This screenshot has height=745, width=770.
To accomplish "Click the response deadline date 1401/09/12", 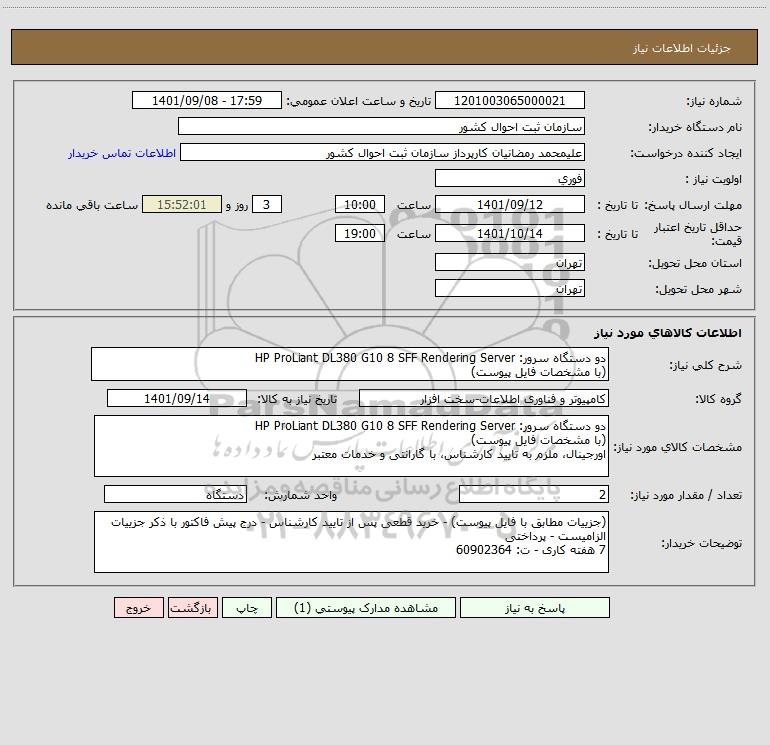I will point(510,204).
